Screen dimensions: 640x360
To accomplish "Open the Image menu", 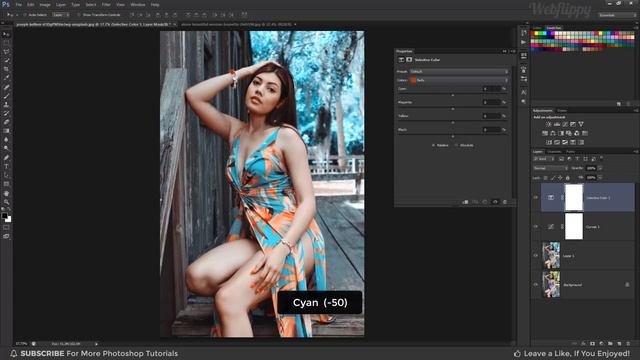I will coord(45,4).
